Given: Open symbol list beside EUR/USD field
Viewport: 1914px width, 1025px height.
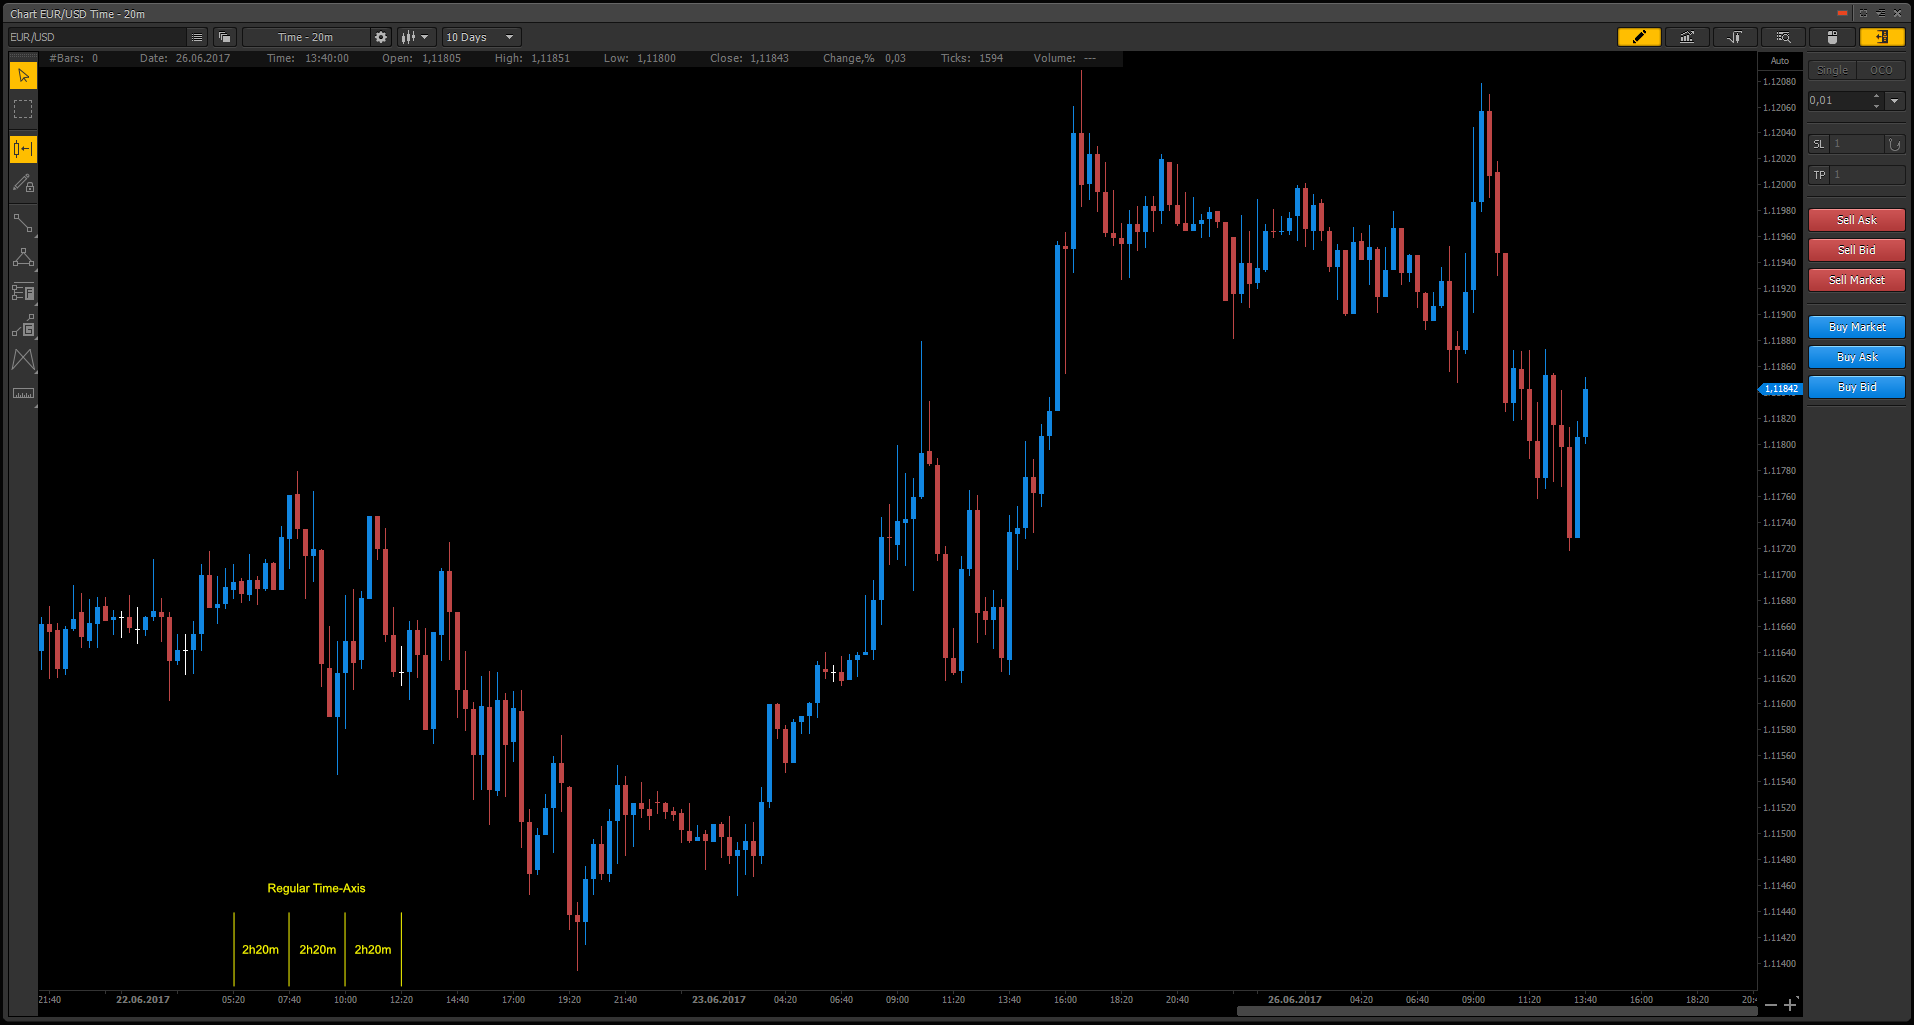Looking at the screenshot, I should tap(197, 37).
